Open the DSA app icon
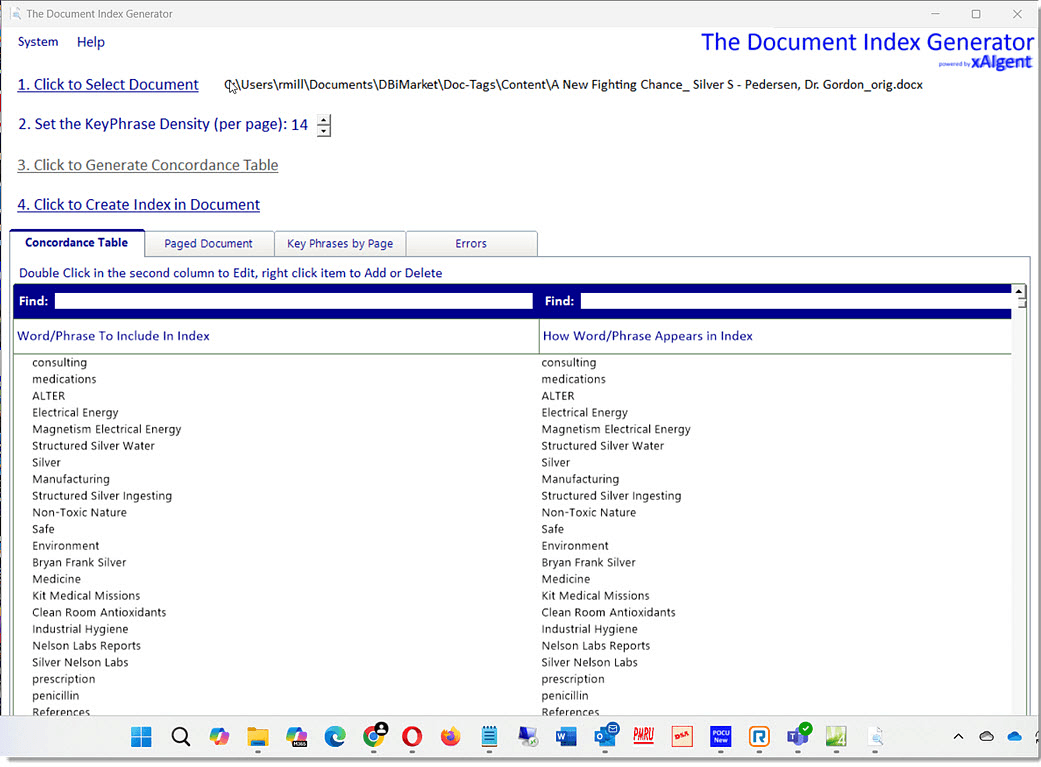The height and width of the screenshot is (767, 1041). (x=682, y=736)
